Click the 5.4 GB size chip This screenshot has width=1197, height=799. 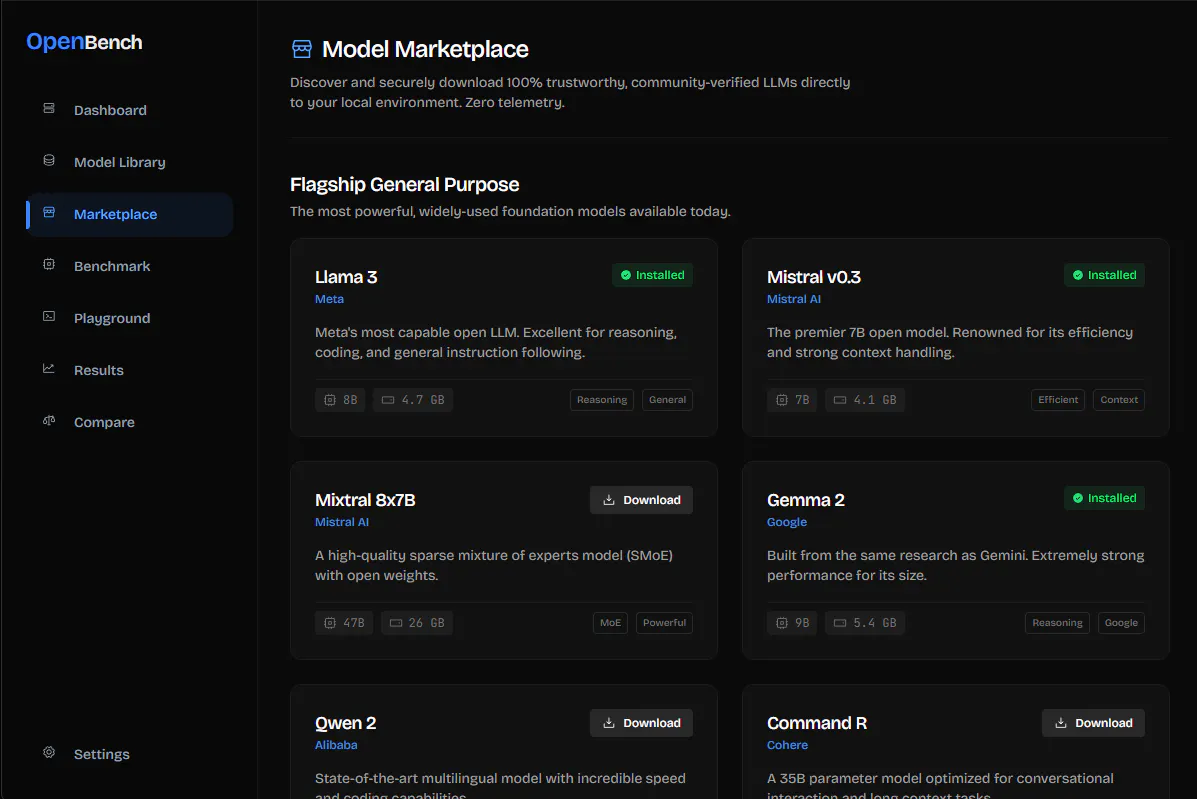(865, 623)
